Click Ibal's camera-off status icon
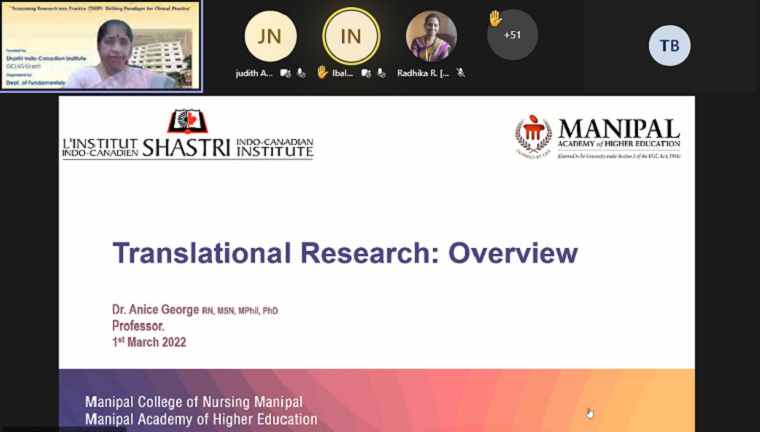This screenshot has width=760, height=432. coord(367,73)
